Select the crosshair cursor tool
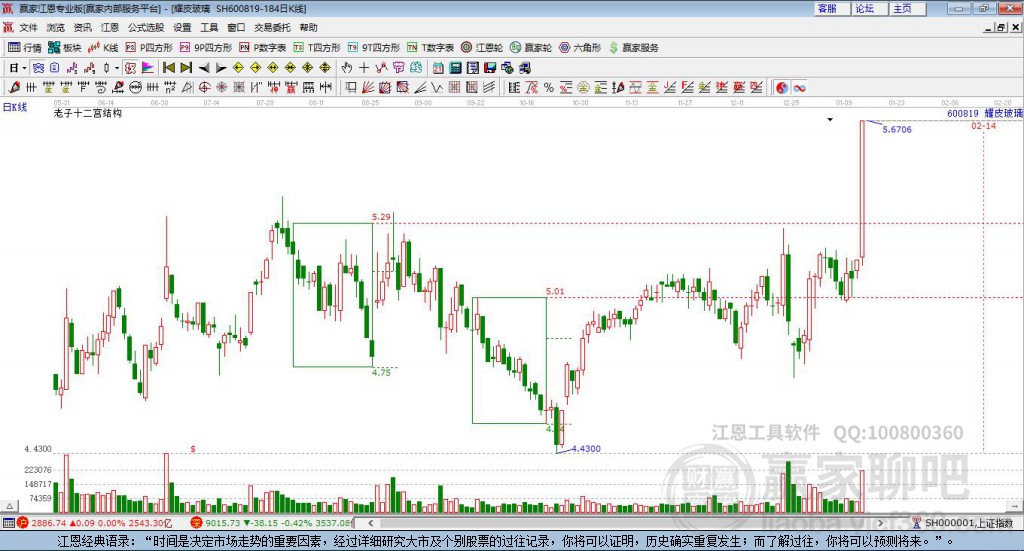Viewport: 1024px width, 551px height. point(364,68)
